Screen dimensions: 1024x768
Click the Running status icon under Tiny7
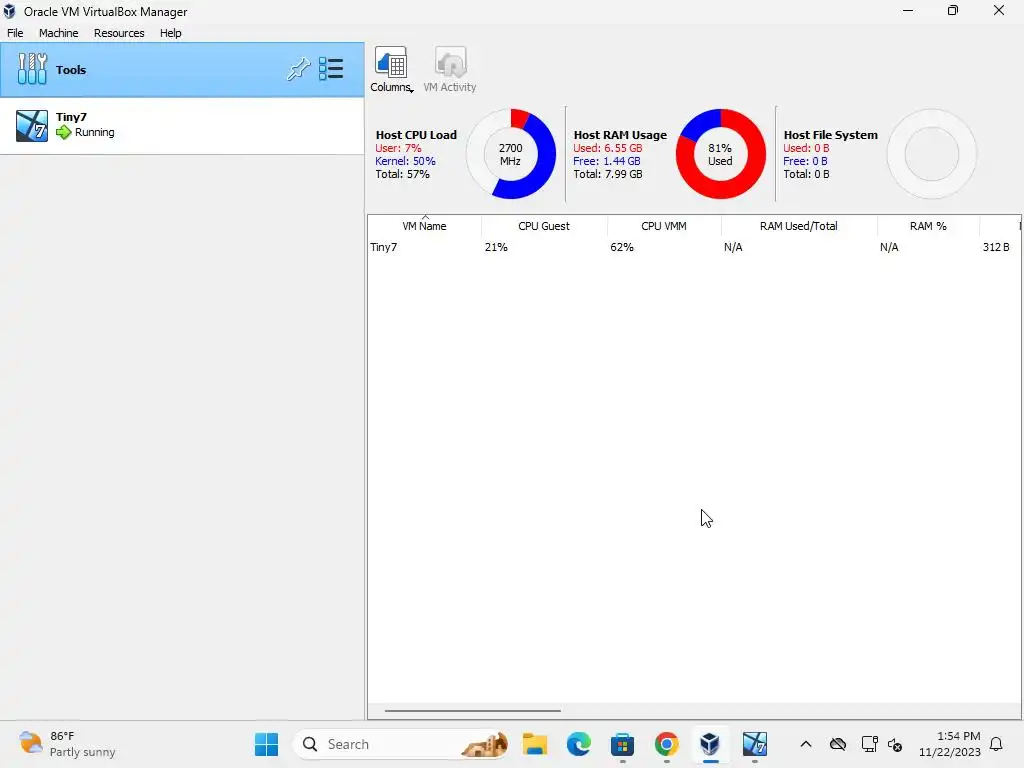pos(63,133)
